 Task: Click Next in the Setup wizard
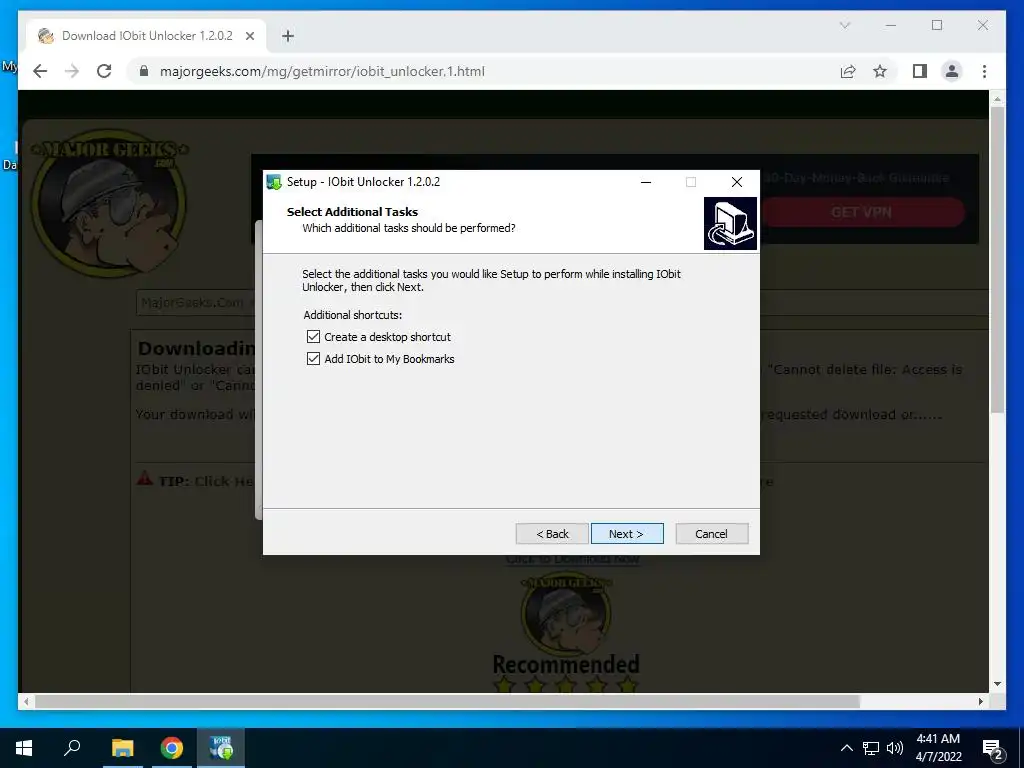tap(627, 534)
